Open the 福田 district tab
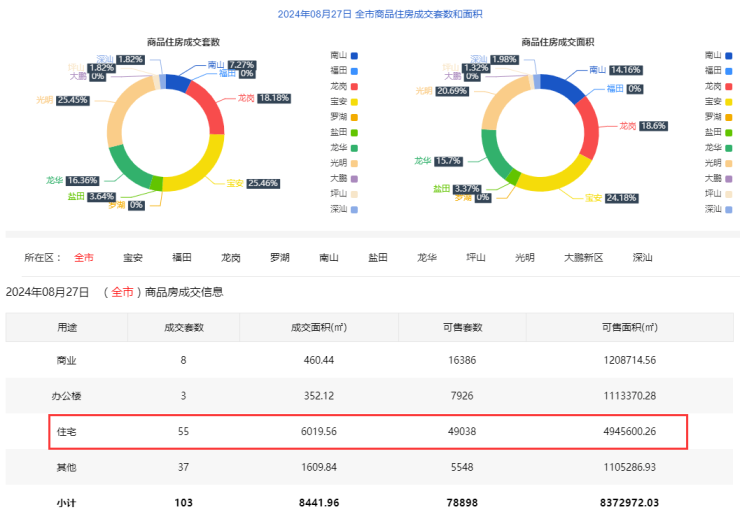This screenshot has height=526, width=740. coord(182,257)
